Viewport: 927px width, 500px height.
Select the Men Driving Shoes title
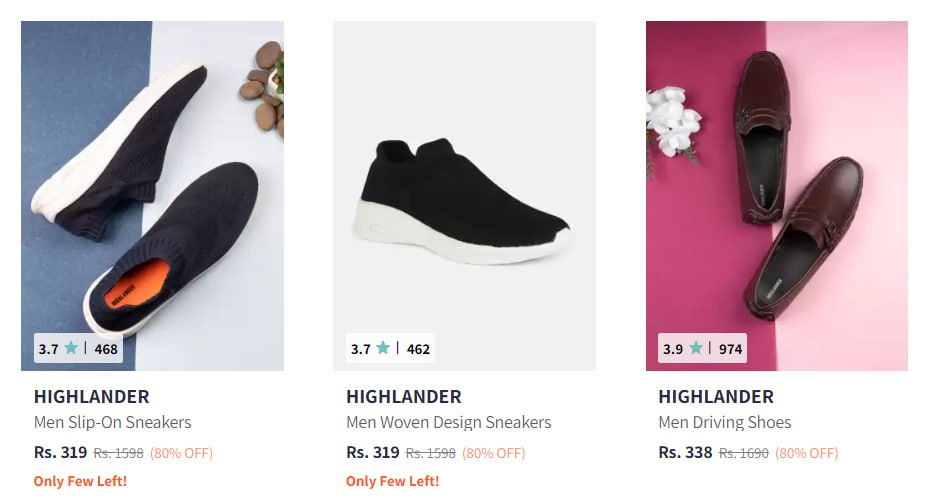724,422
